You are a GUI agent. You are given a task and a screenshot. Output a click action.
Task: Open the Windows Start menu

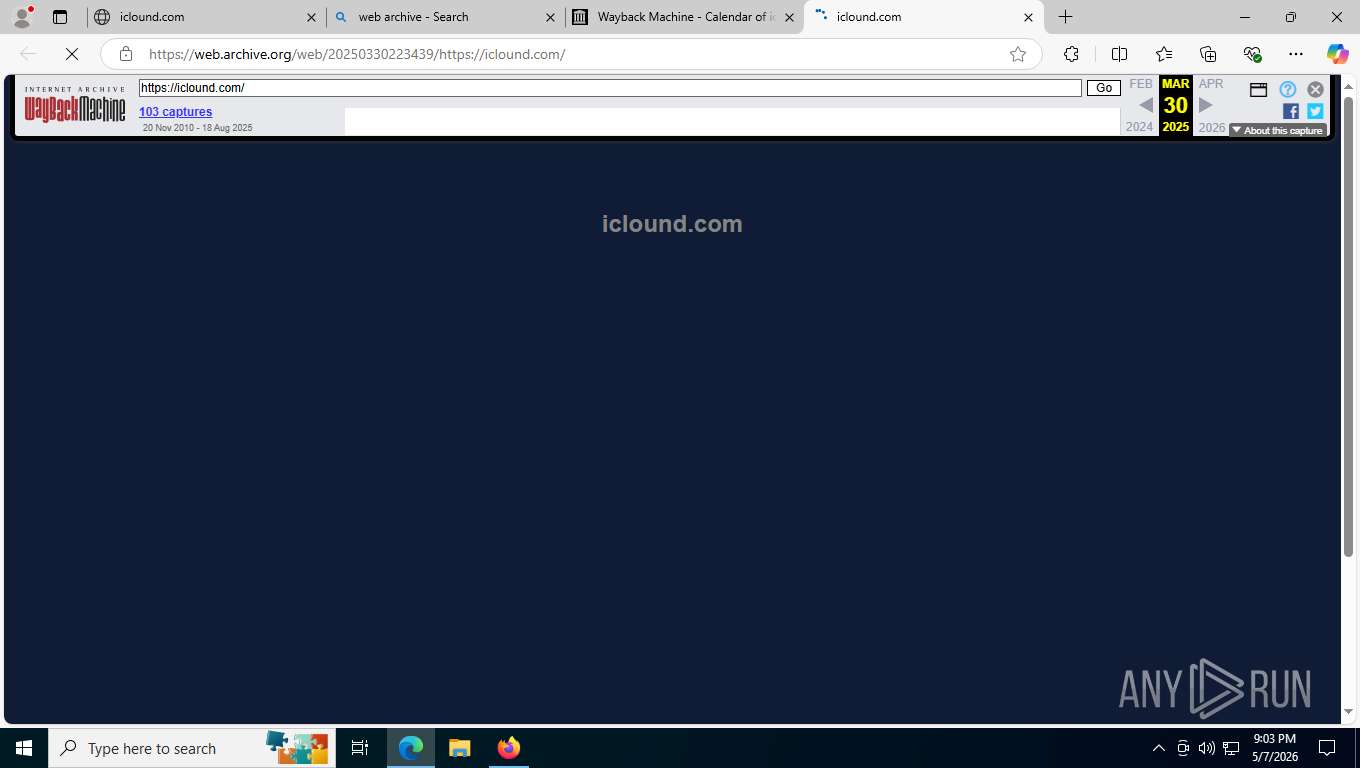click(24, 748)
